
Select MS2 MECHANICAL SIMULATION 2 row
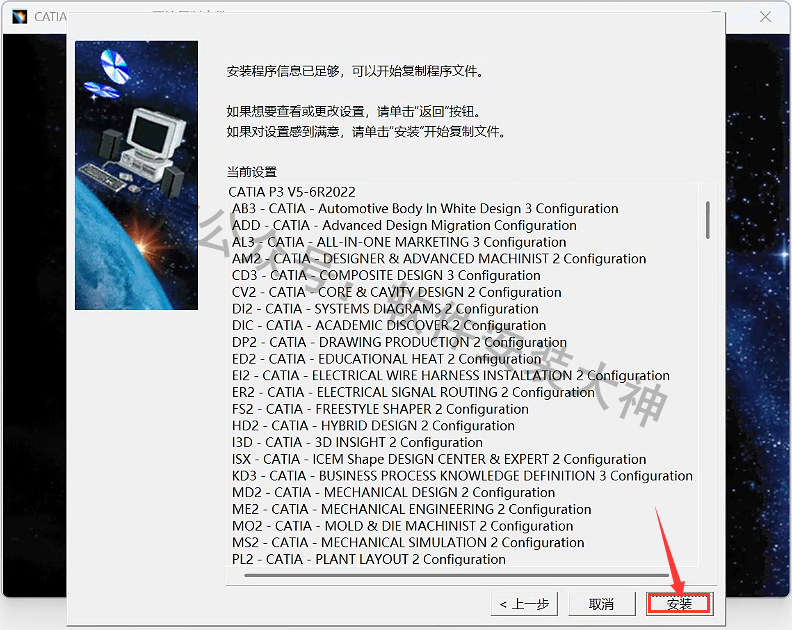[408, 542]
